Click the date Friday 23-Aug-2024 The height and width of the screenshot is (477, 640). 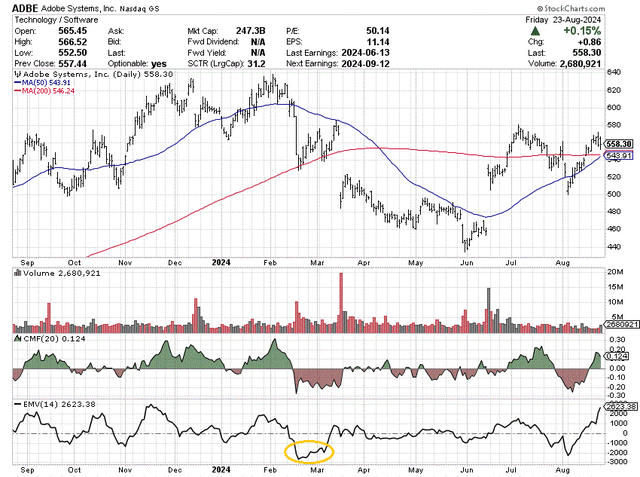click(563, 20)
